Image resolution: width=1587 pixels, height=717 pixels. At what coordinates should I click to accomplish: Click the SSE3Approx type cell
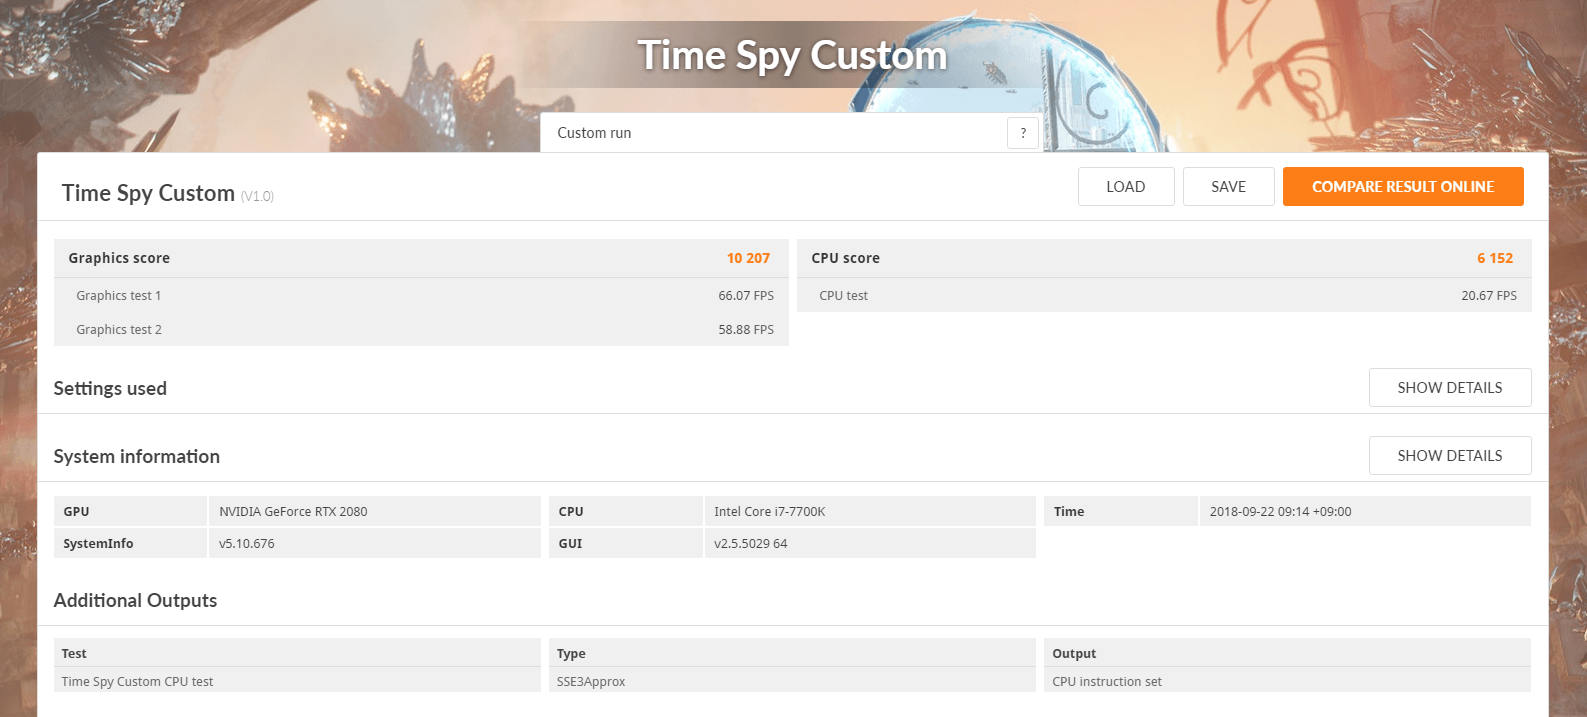pos(792,681)
